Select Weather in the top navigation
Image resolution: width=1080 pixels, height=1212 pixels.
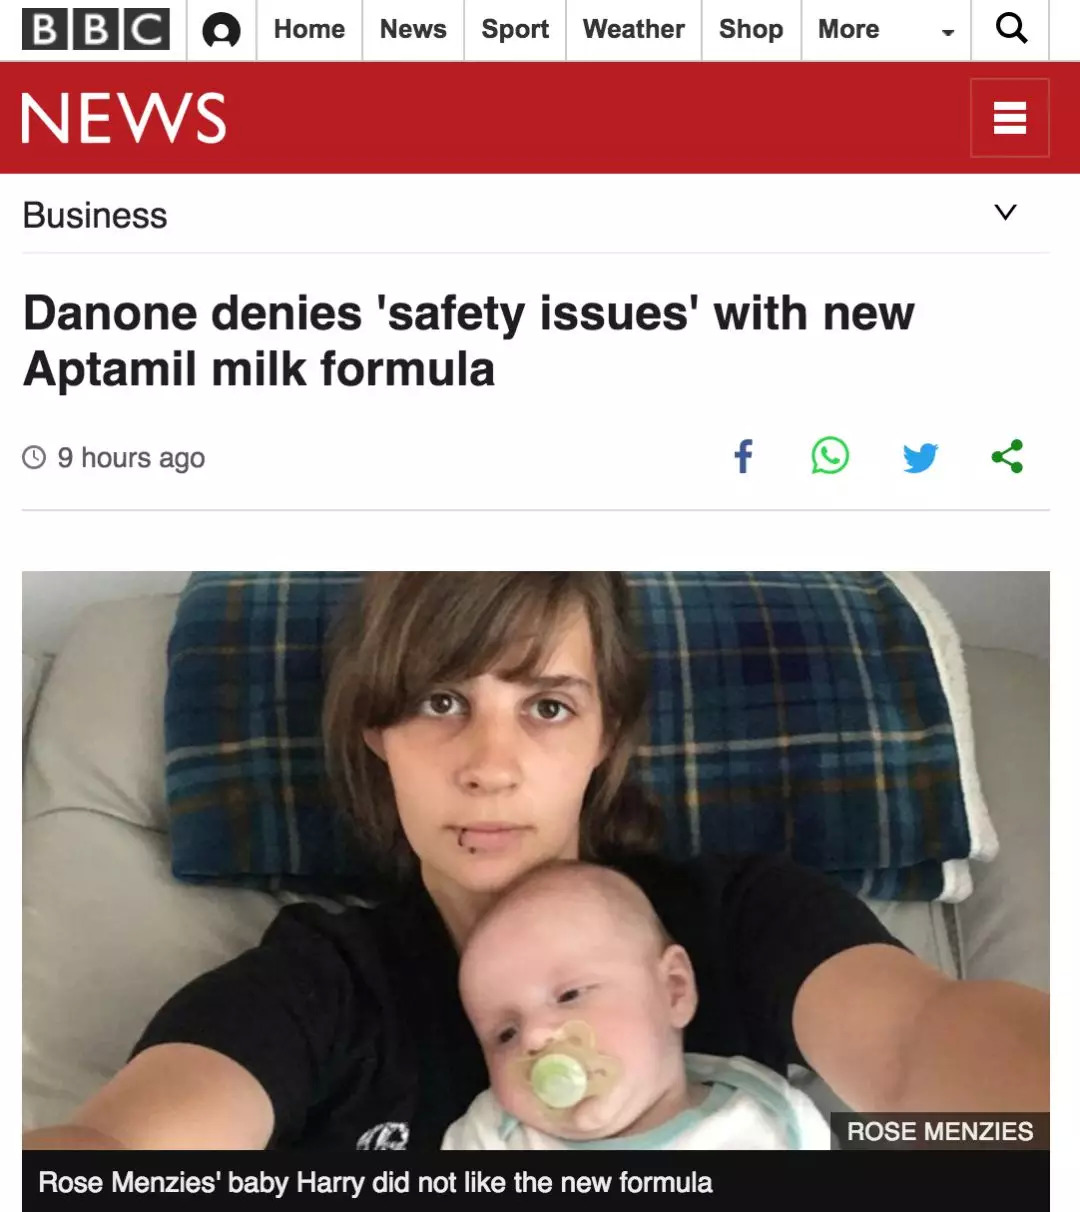point(634,29)
